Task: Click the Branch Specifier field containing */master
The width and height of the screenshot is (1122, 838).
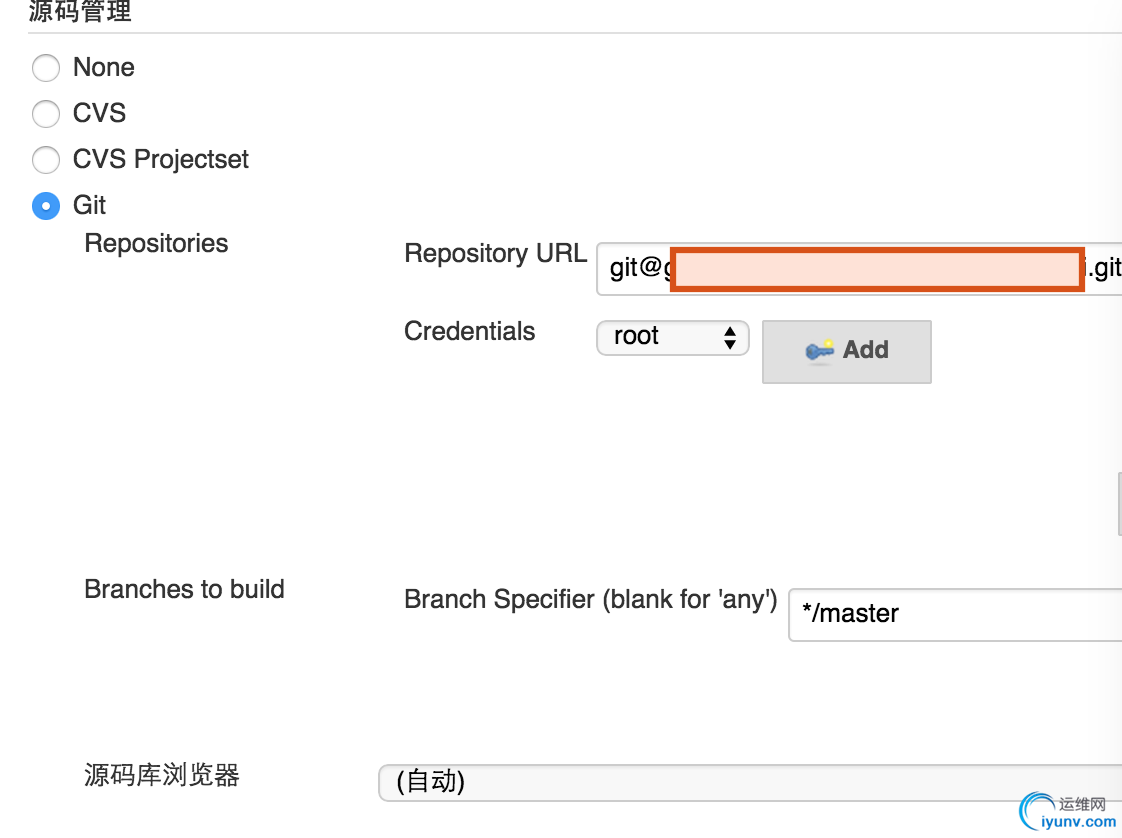Action: (x=955, y=614)
